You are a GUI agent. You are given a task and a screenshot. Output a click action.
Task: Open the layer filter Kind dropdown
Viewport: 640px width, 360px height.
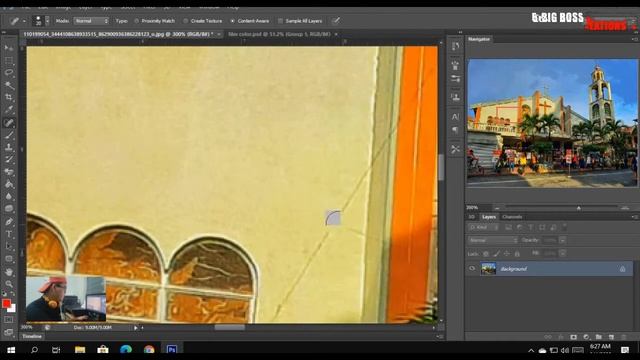484,227
